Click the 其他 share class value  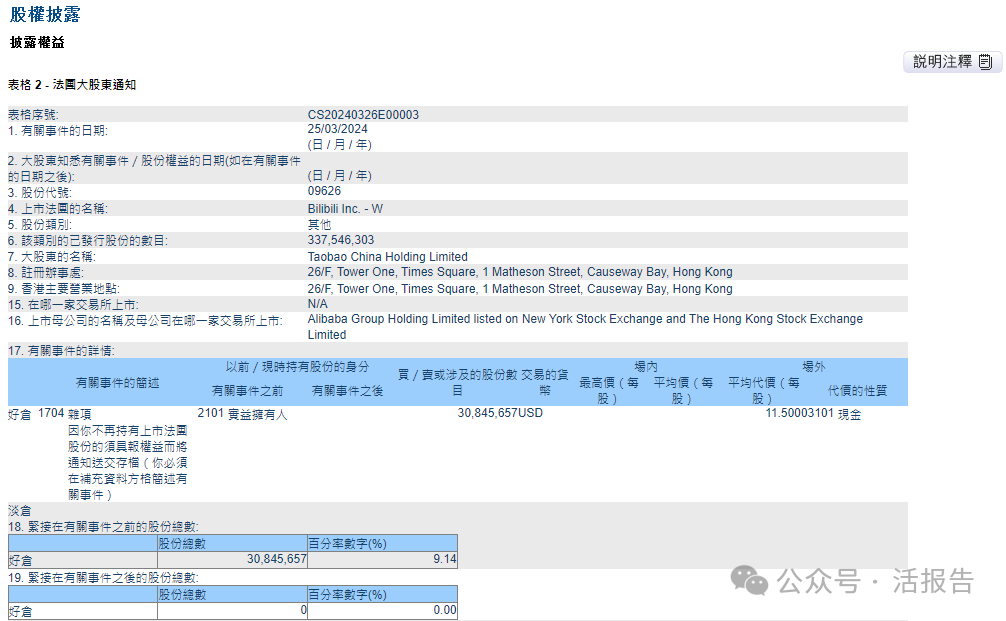click(320, 225)
